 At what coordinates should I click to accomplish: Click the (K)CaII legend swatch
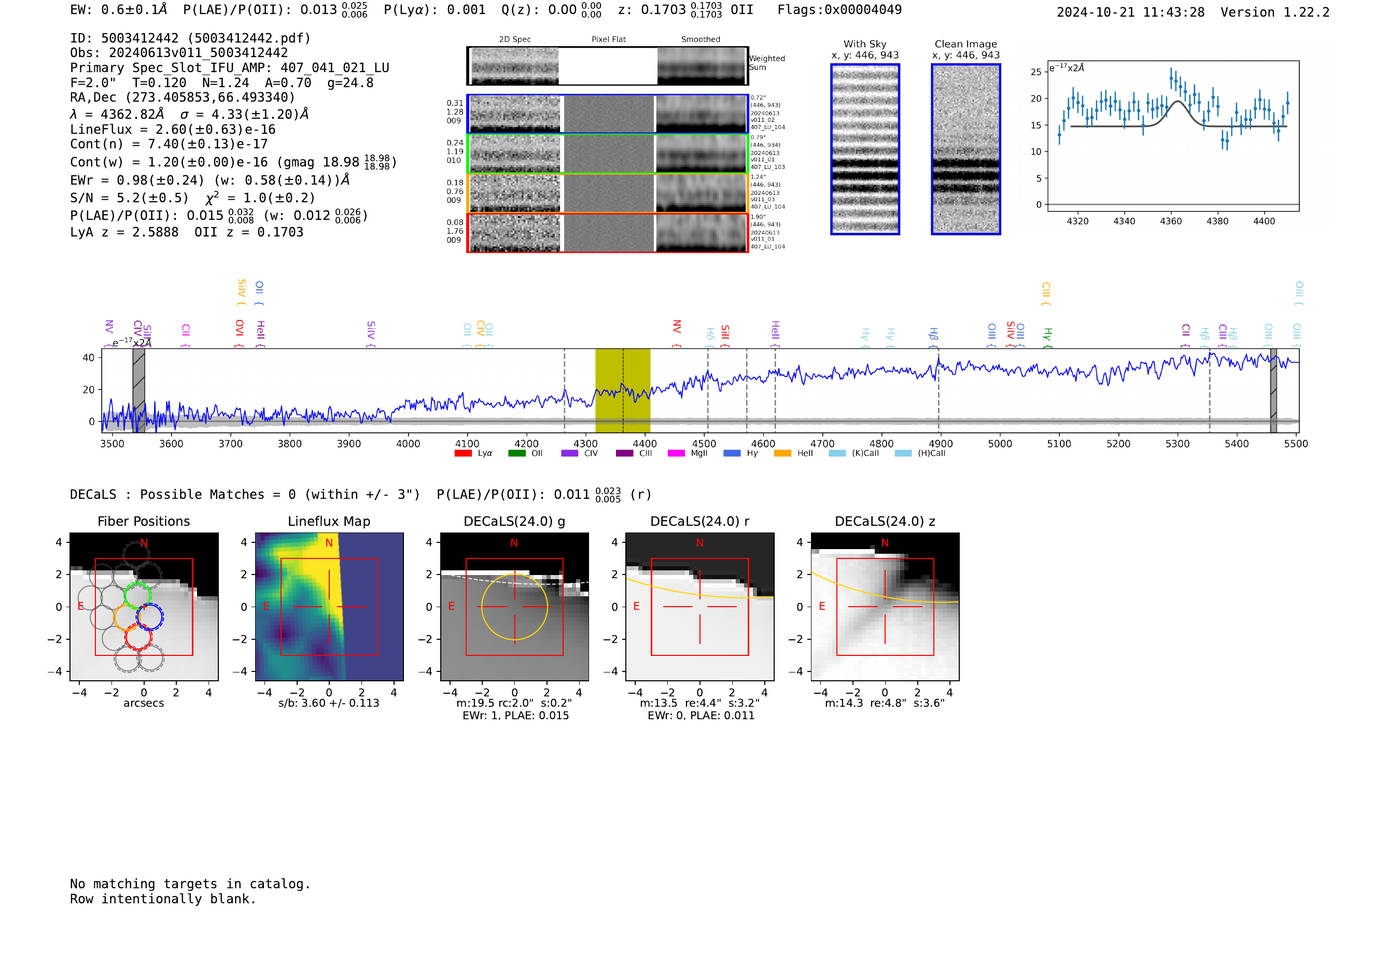[837, 453]
